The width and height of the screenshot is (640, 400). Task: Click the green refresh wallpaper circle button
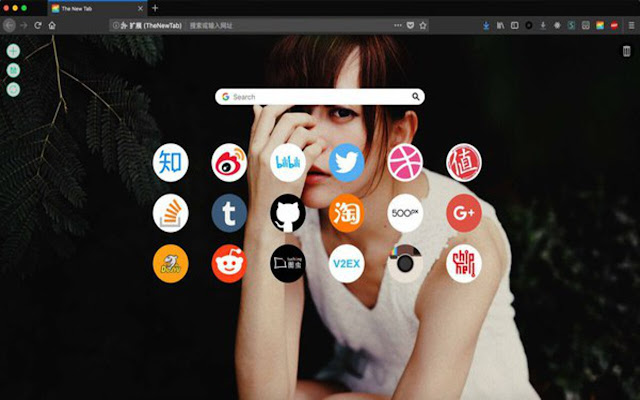(13, 89)
